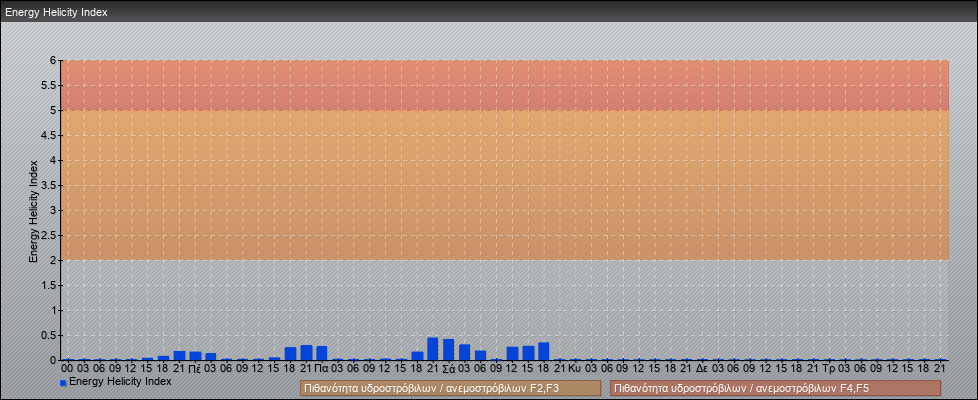Select the Πα day label on the time axis
The image size is (978, 400).
[x=321, y=368]
